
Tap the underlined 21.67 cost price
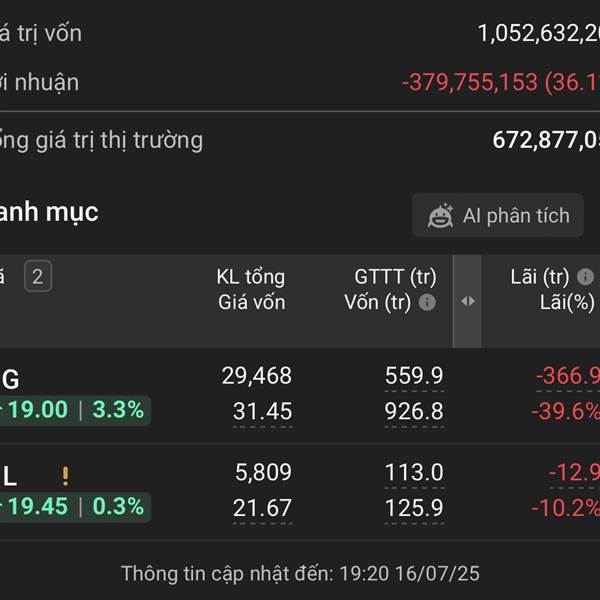pyautogui.click(x=262, y=508)
